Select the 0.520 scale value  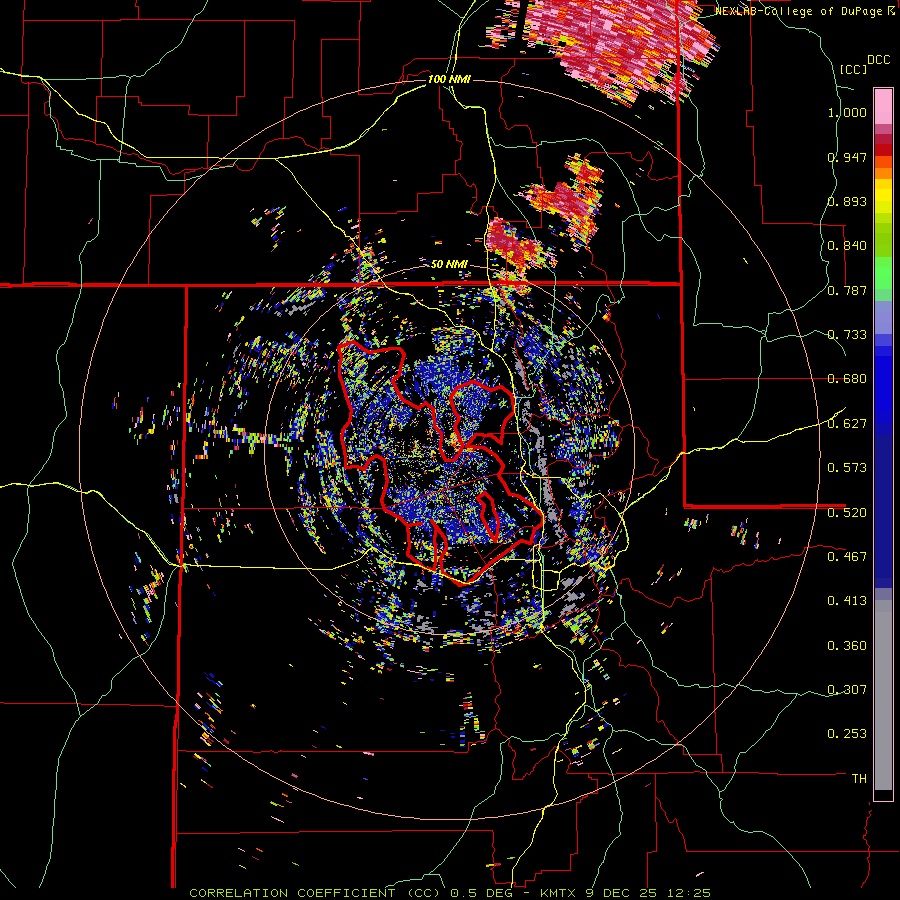[847, 513]
